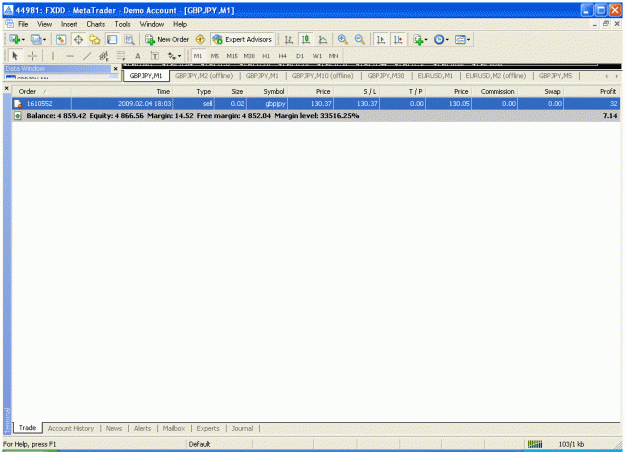This screenshot has height=452, width=625.
Task: Open the File menu
Action: [23, 24]
